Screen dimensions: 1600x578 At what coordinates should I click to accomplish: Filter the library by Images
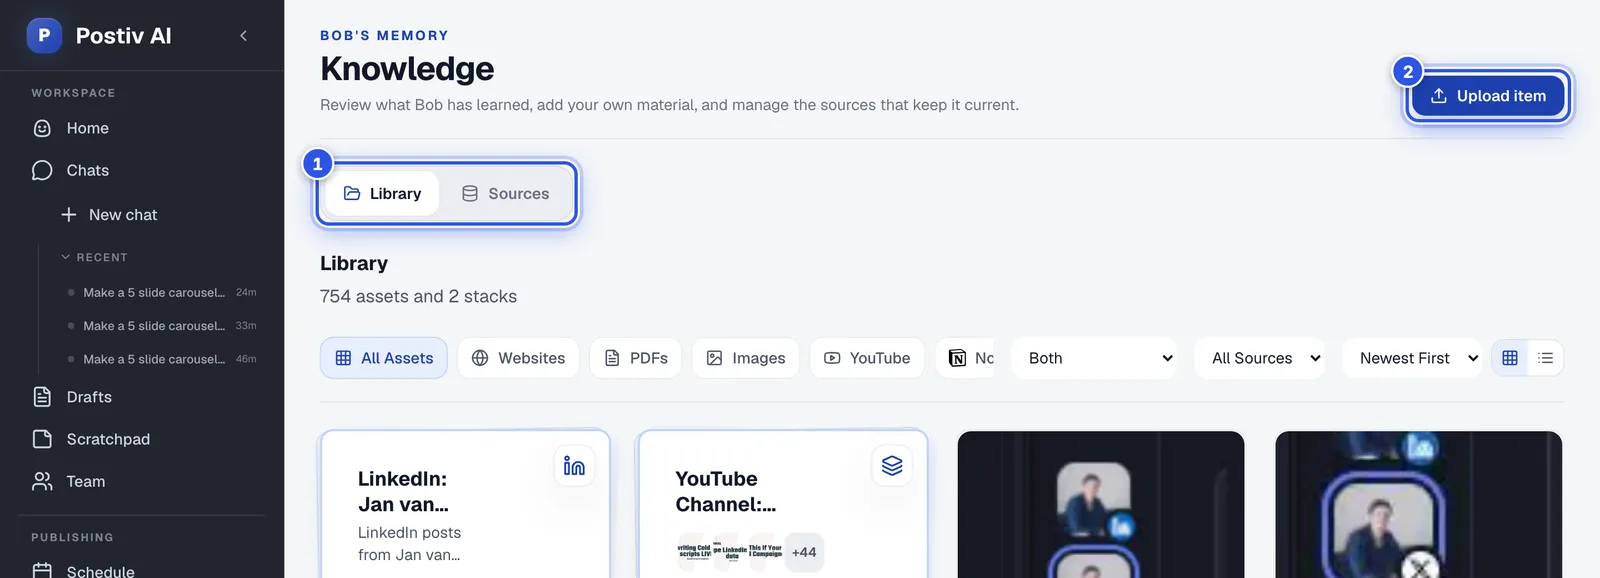coord(746,358)
